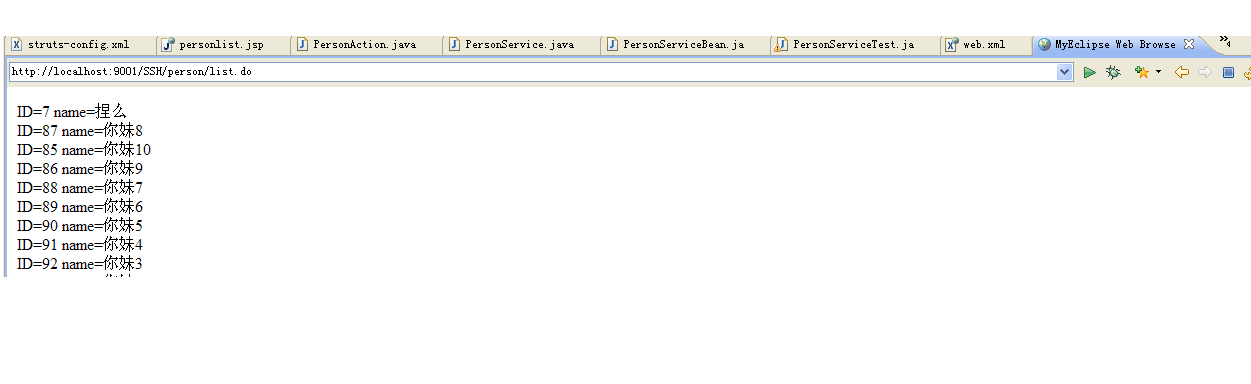Image resolution: width=1251 pixels, height=384 pixels.
Task: Select the PersonServiceTest.java tab
Action: pos(854,45)
